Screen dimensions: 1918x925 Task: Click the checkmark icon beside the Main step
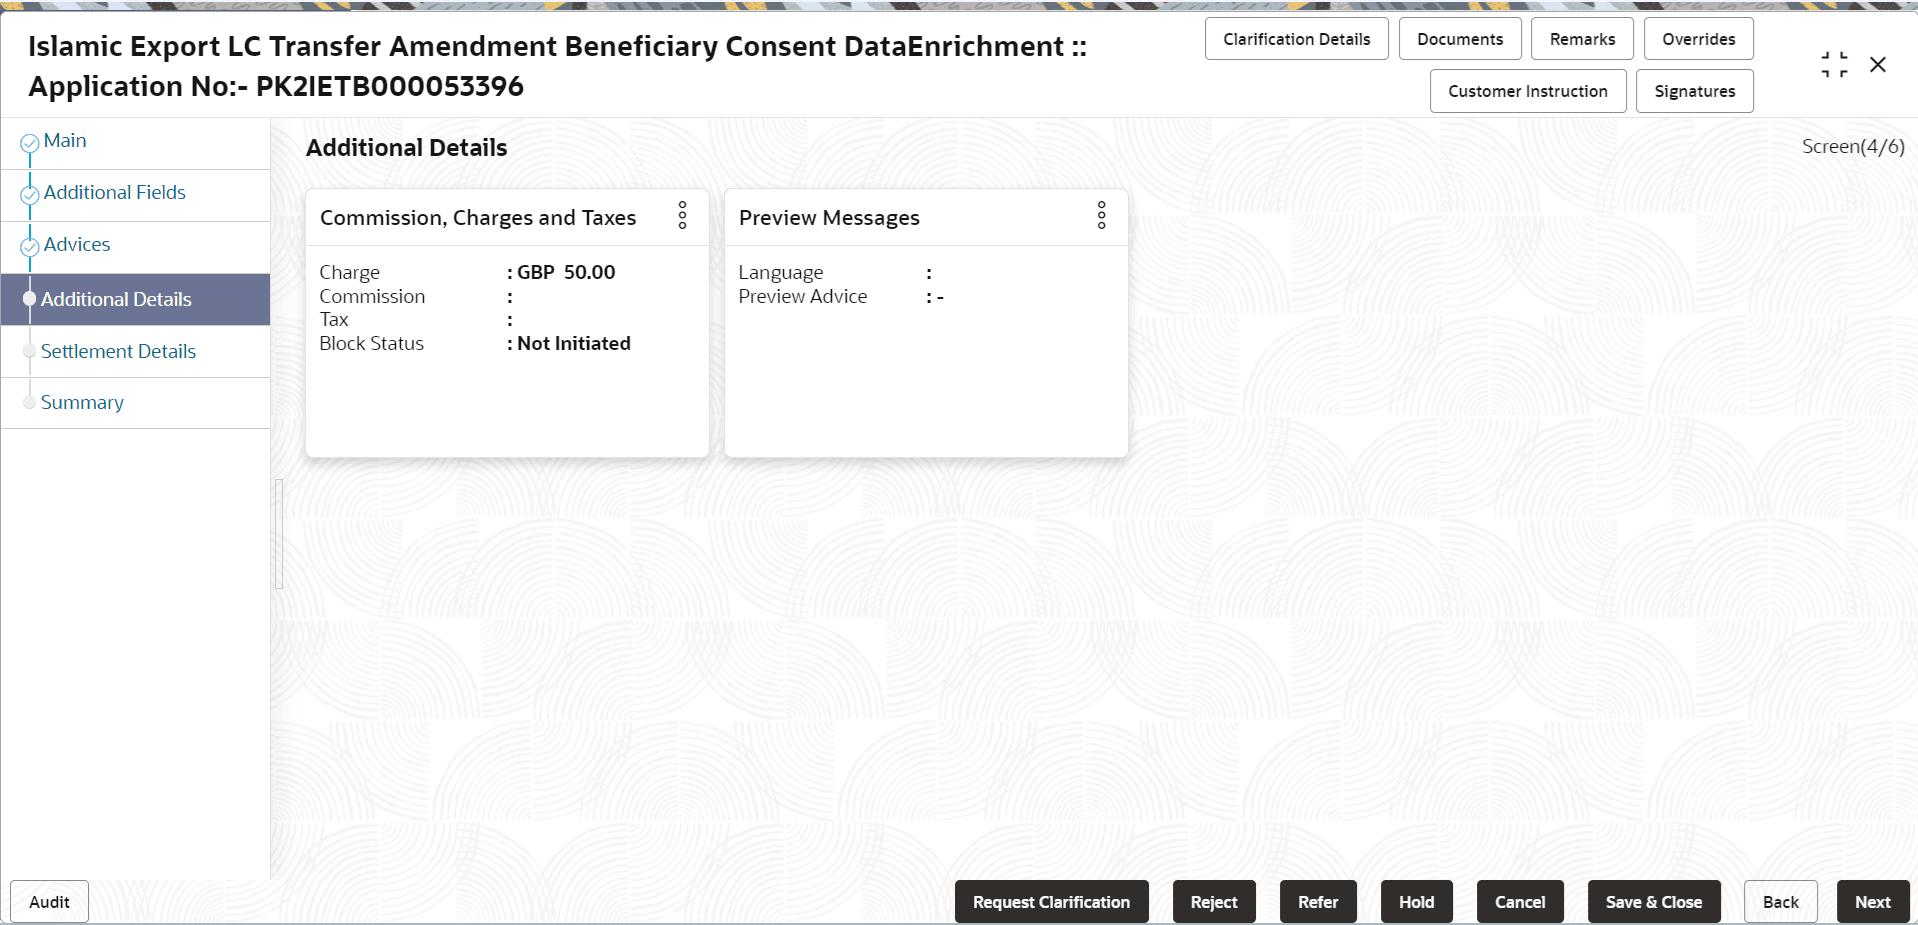click(29, 140)
